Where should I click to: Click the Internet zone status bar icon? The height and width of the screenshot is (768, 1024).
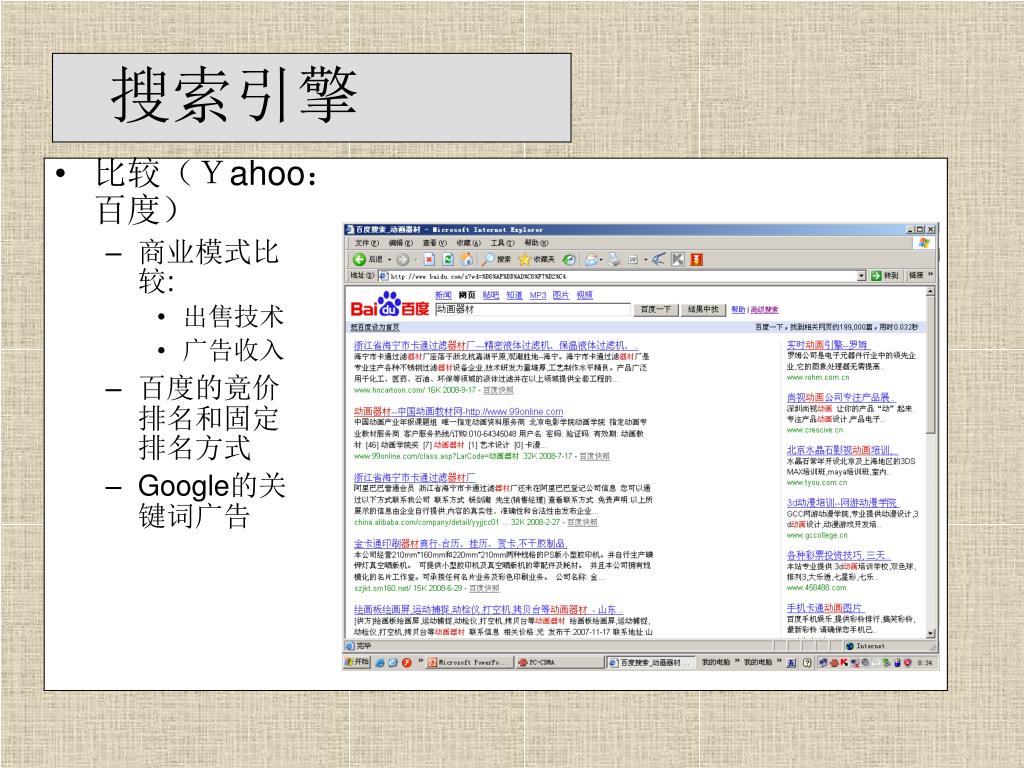point(850,646)
